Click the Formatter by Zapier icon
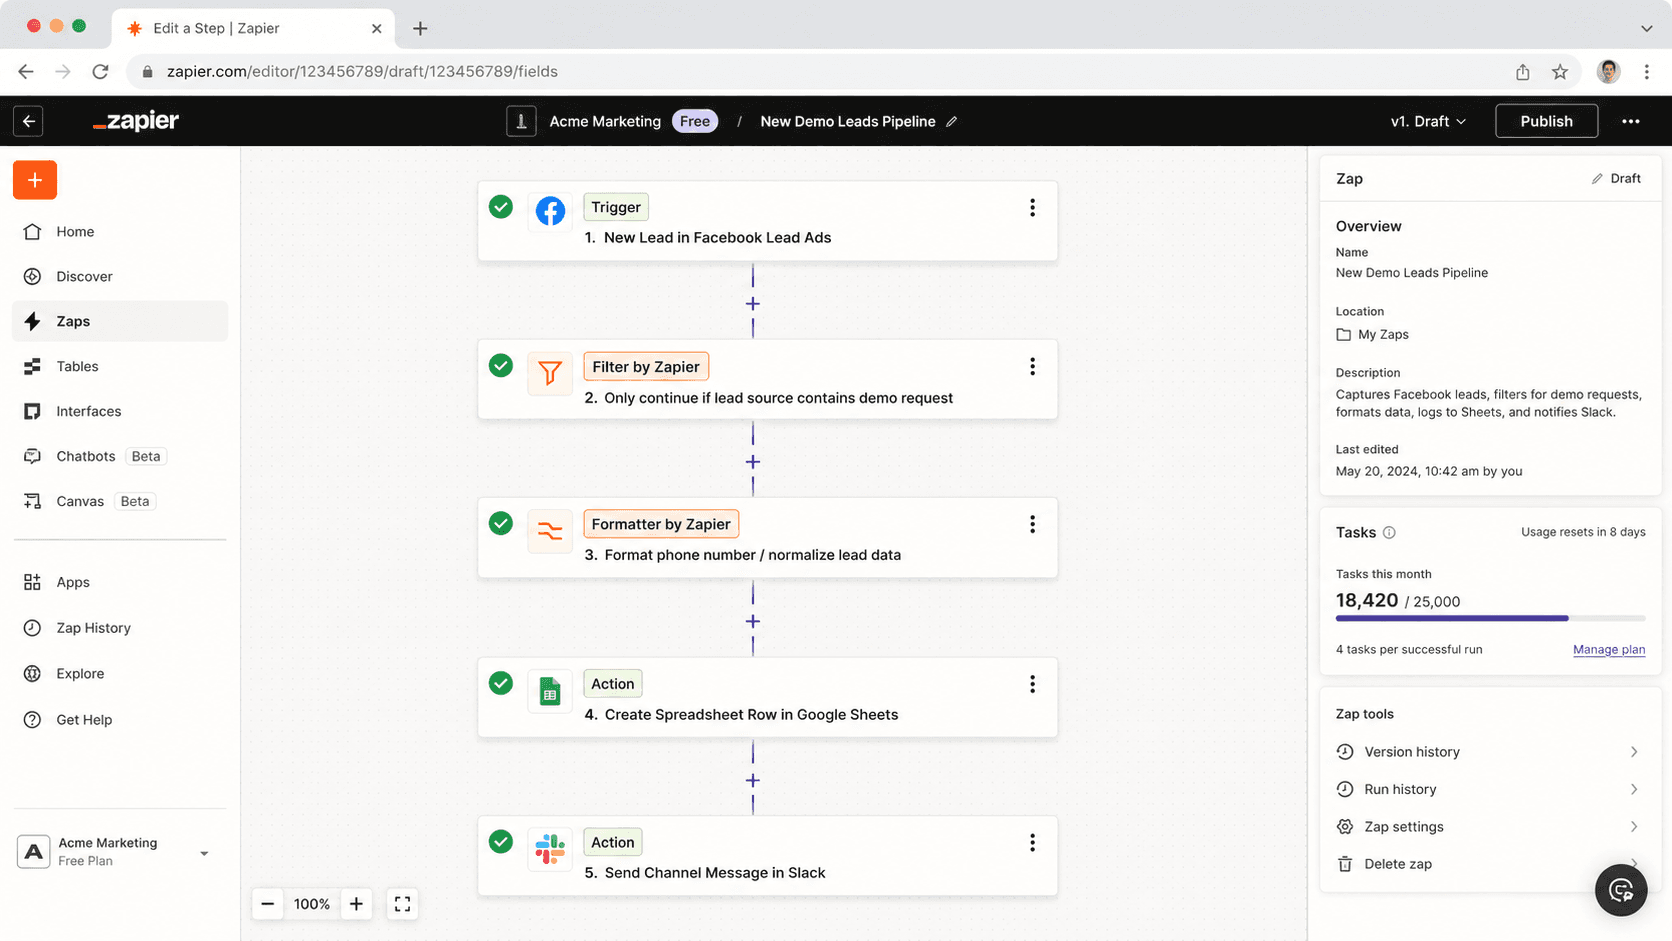The height and width of the screenshot is (941, 1672). coord(550,531)
